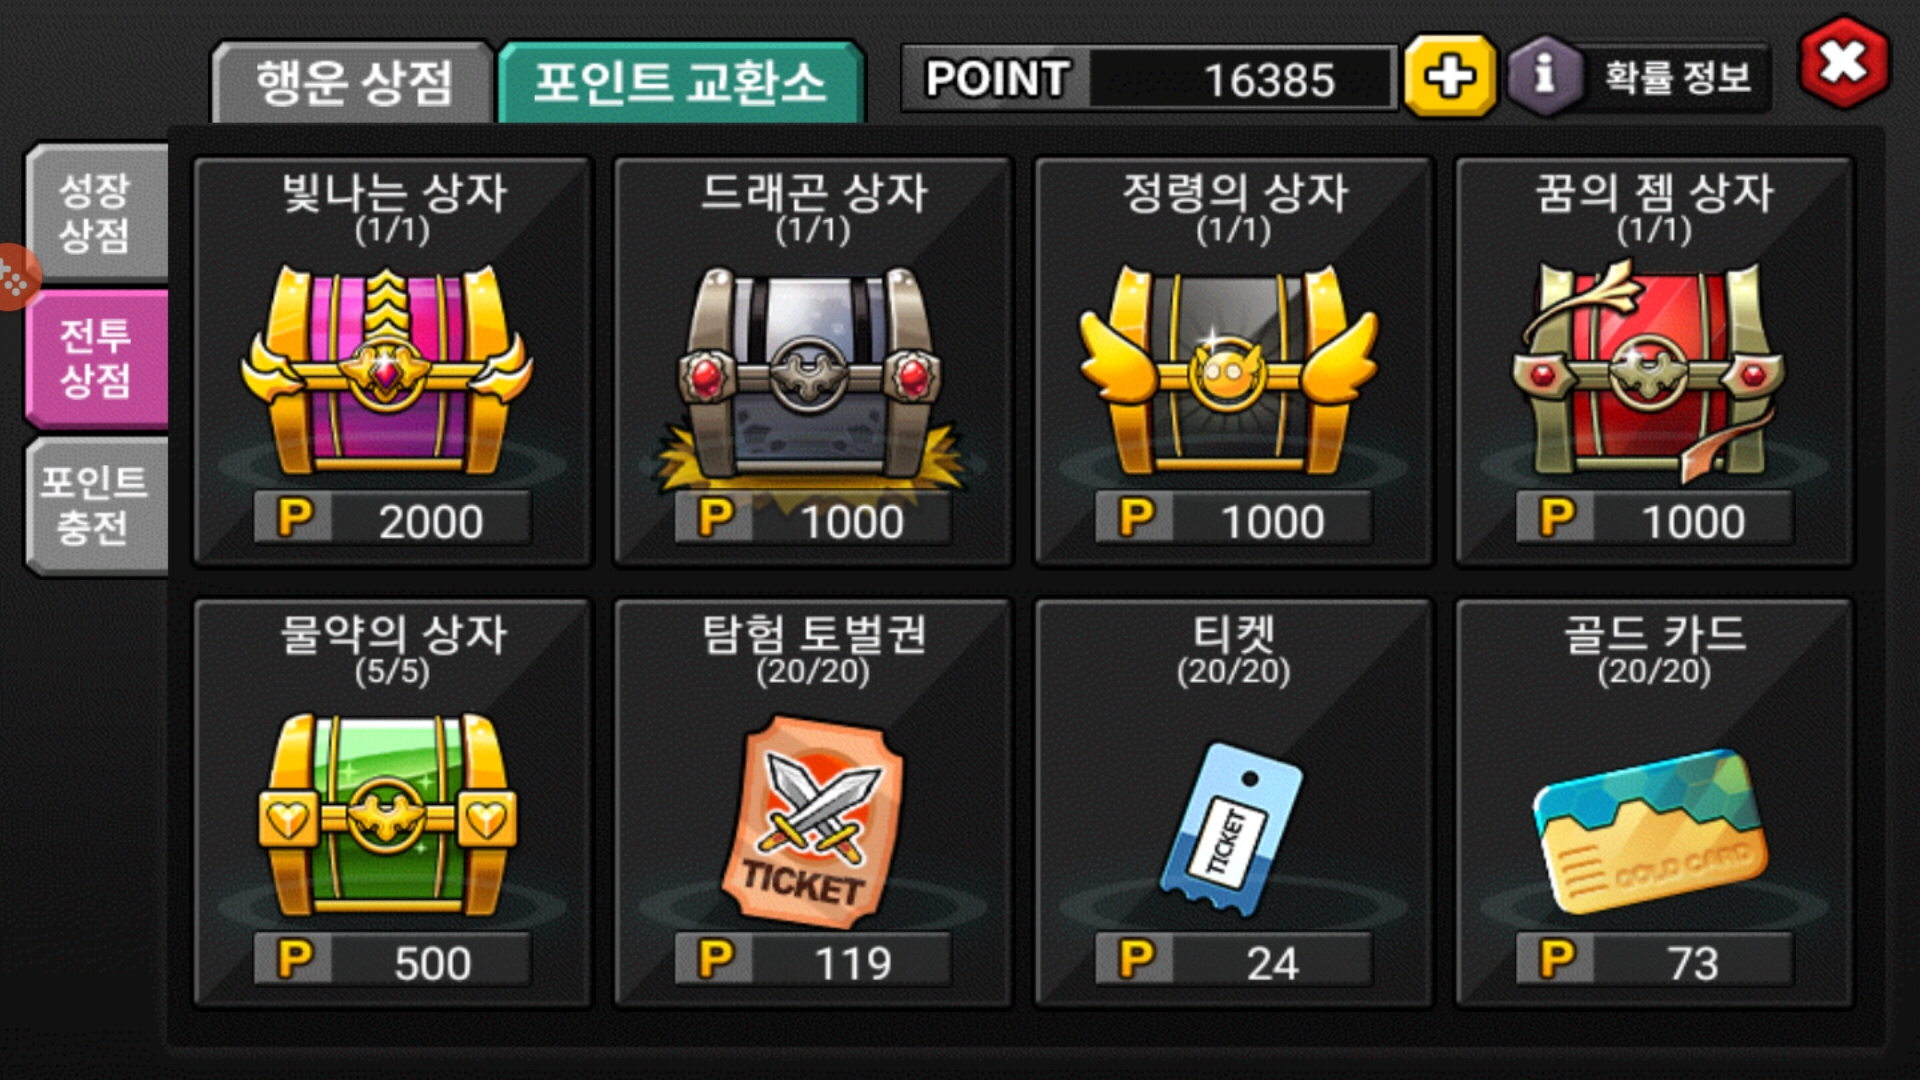Select the blue 티켓 ticket icon
This screenshot has width=1920, height=1080.
[x=1231, y=827]
